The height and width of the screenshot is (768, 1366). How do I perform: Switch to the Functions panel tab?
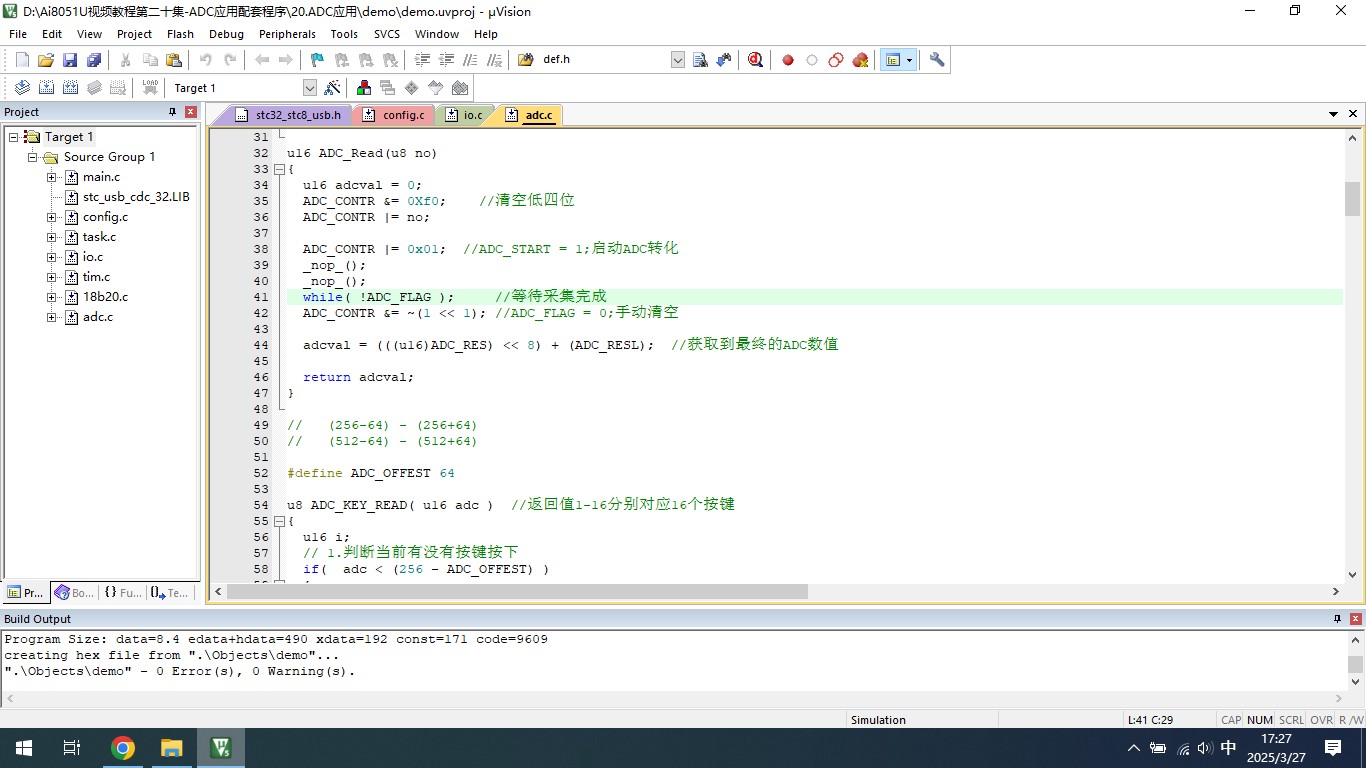pyautogui.click(x=123, y=593)
